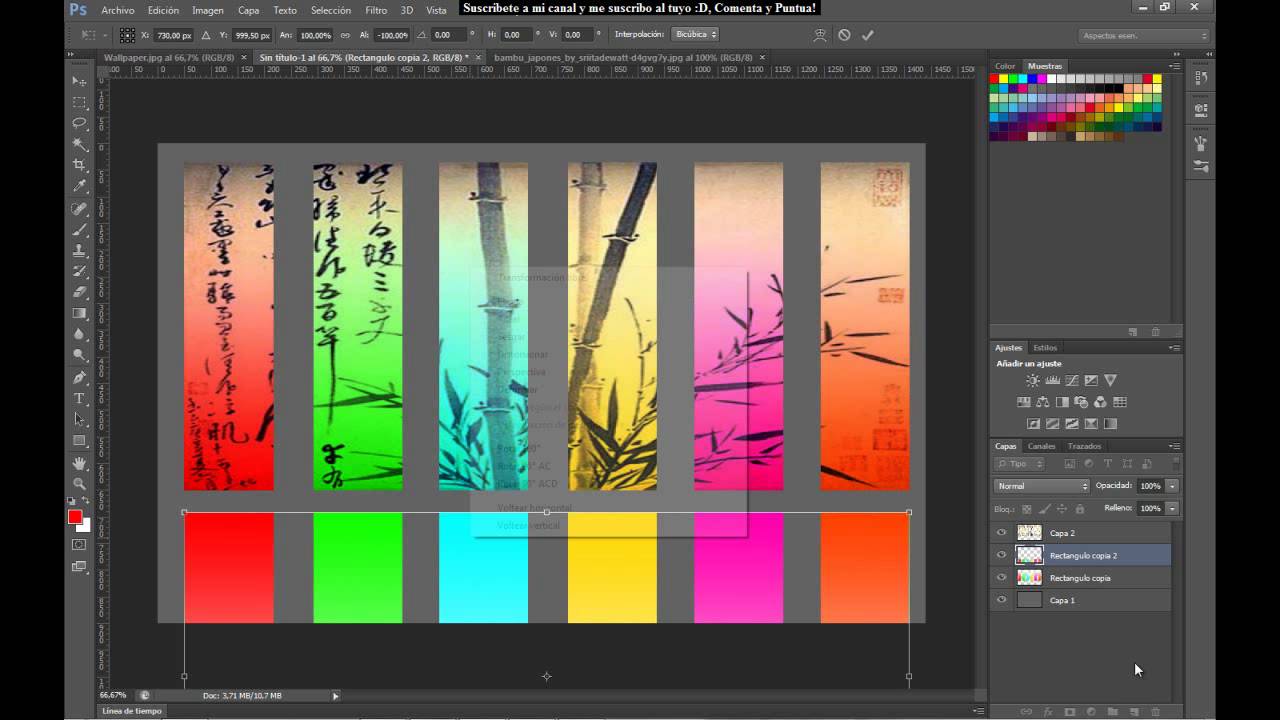Hide the Rectangulo copia layer
This screenshot has height=720, width=1280.
coord(1001,578)
